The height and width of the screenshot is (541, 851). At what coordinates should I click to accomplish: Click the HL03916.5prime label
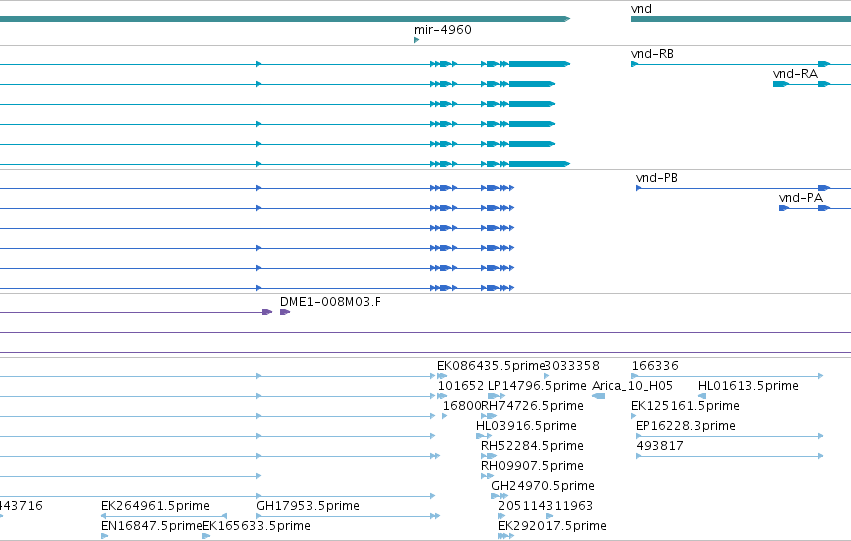click(526, 426)
